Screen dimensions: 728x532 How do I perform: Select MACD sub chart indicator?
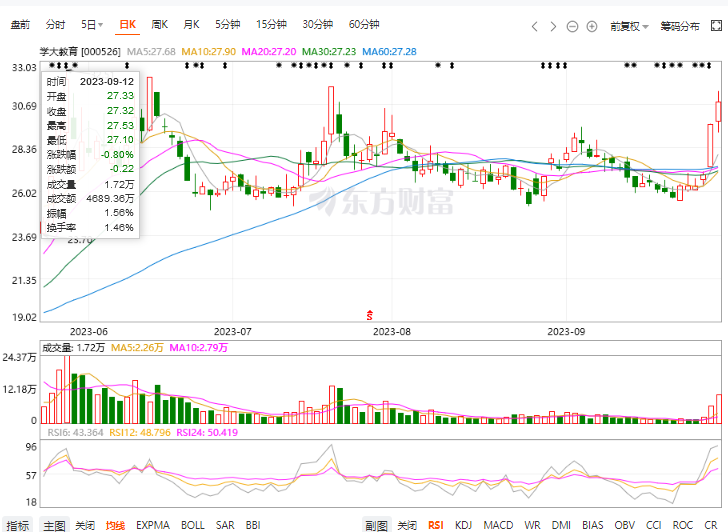pyautogui.click(x=498, y=525)
